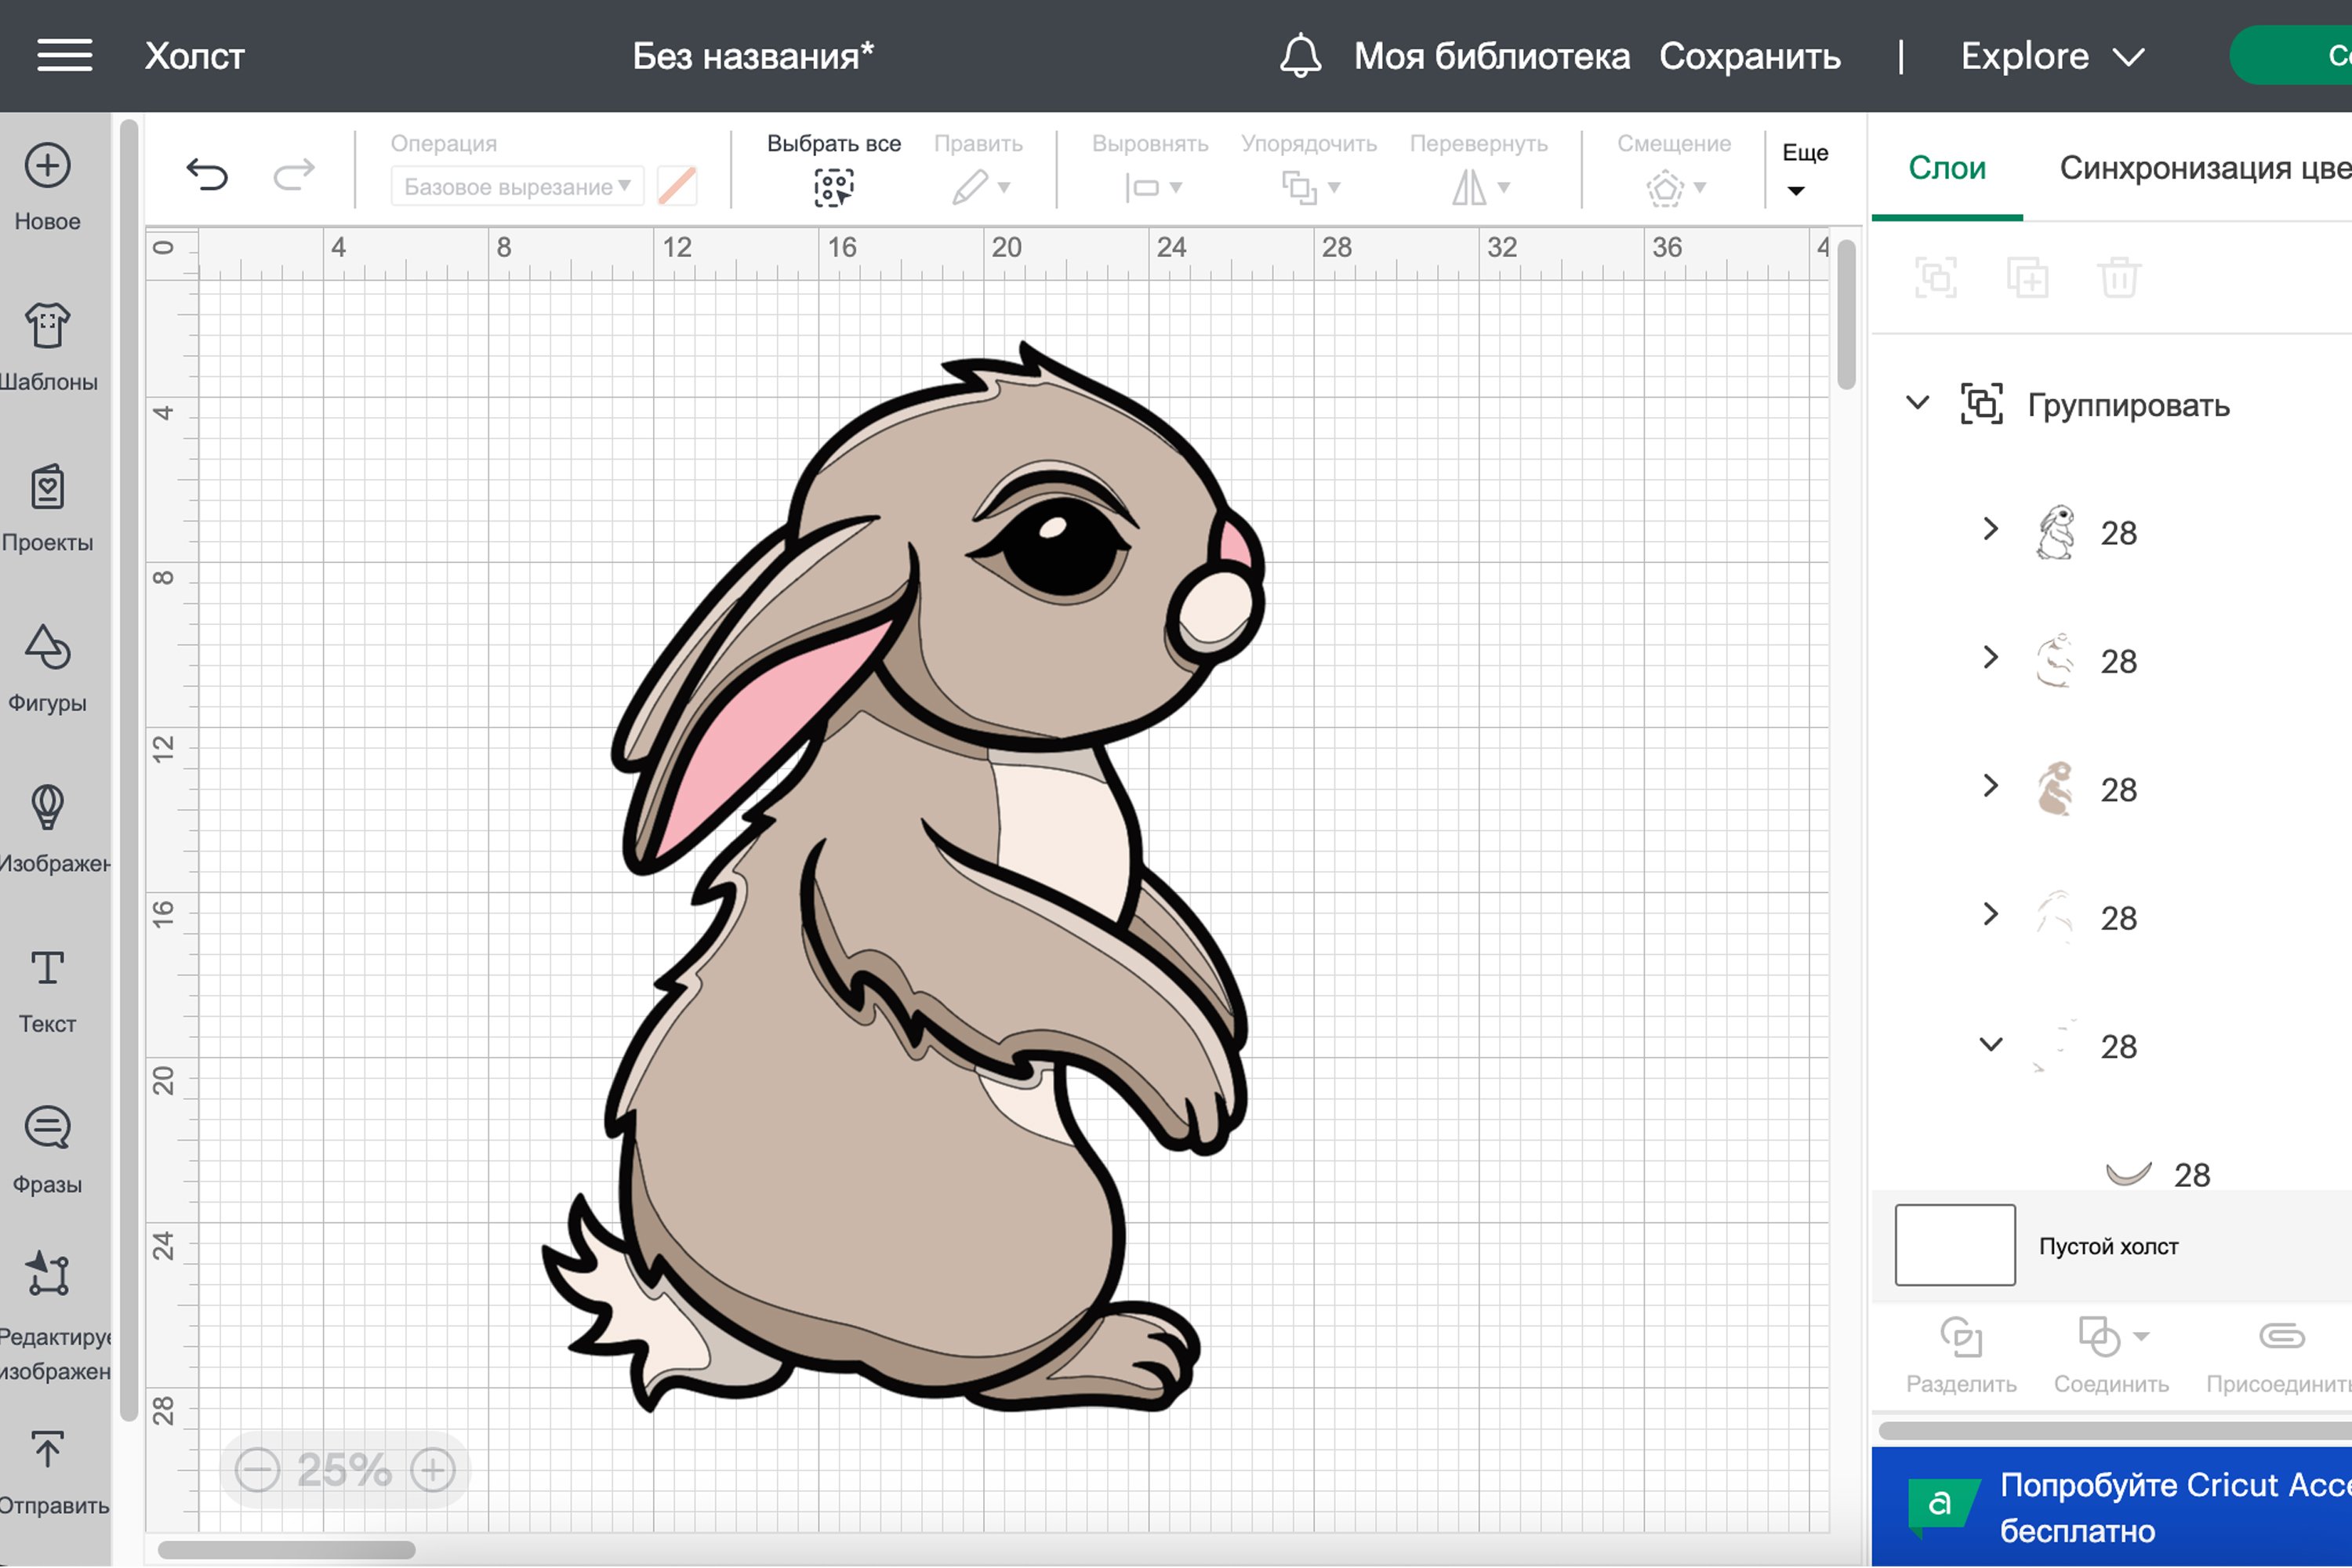This screenshot has height=1568, width=2352.
Task: Collapse the Группировать group layer
Action: (1917, 403)
